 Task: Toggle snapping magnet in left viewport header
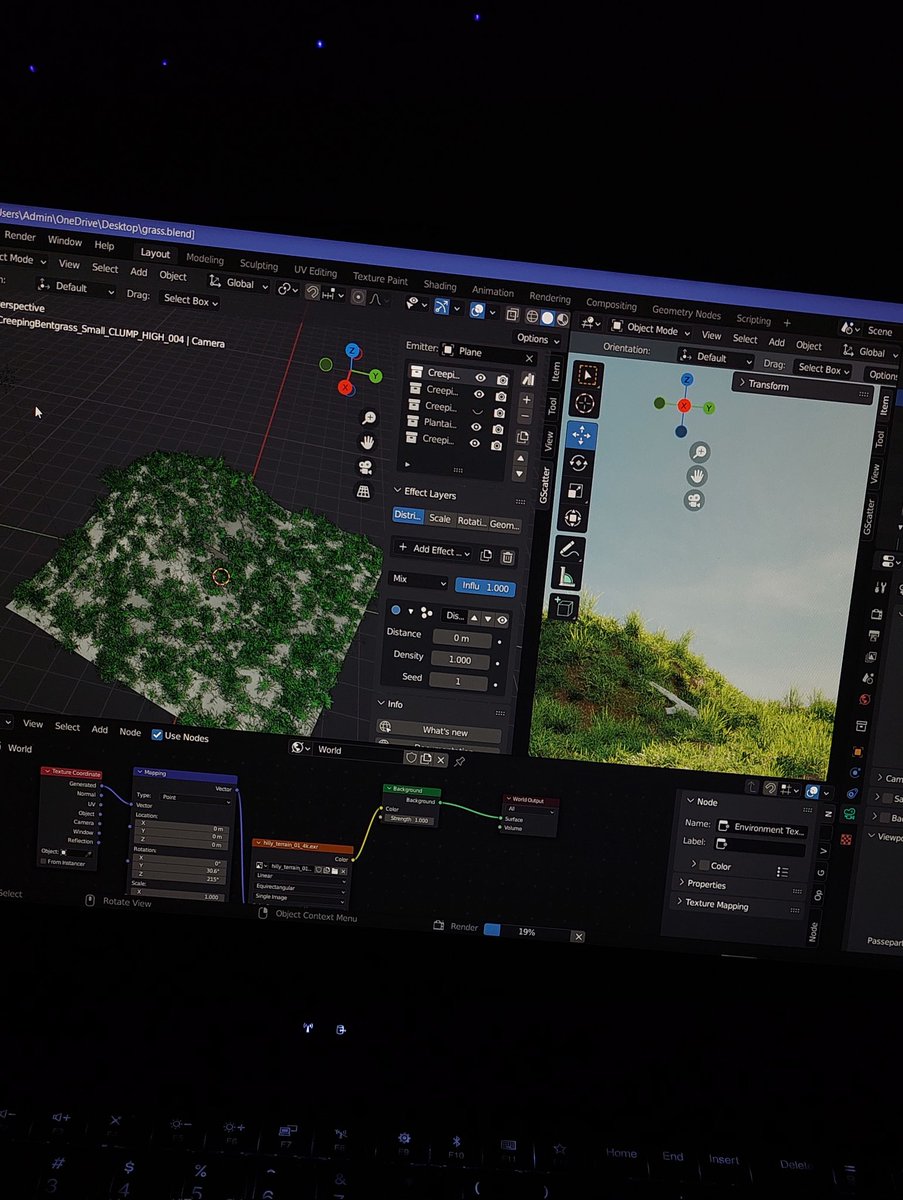point(312,292)
